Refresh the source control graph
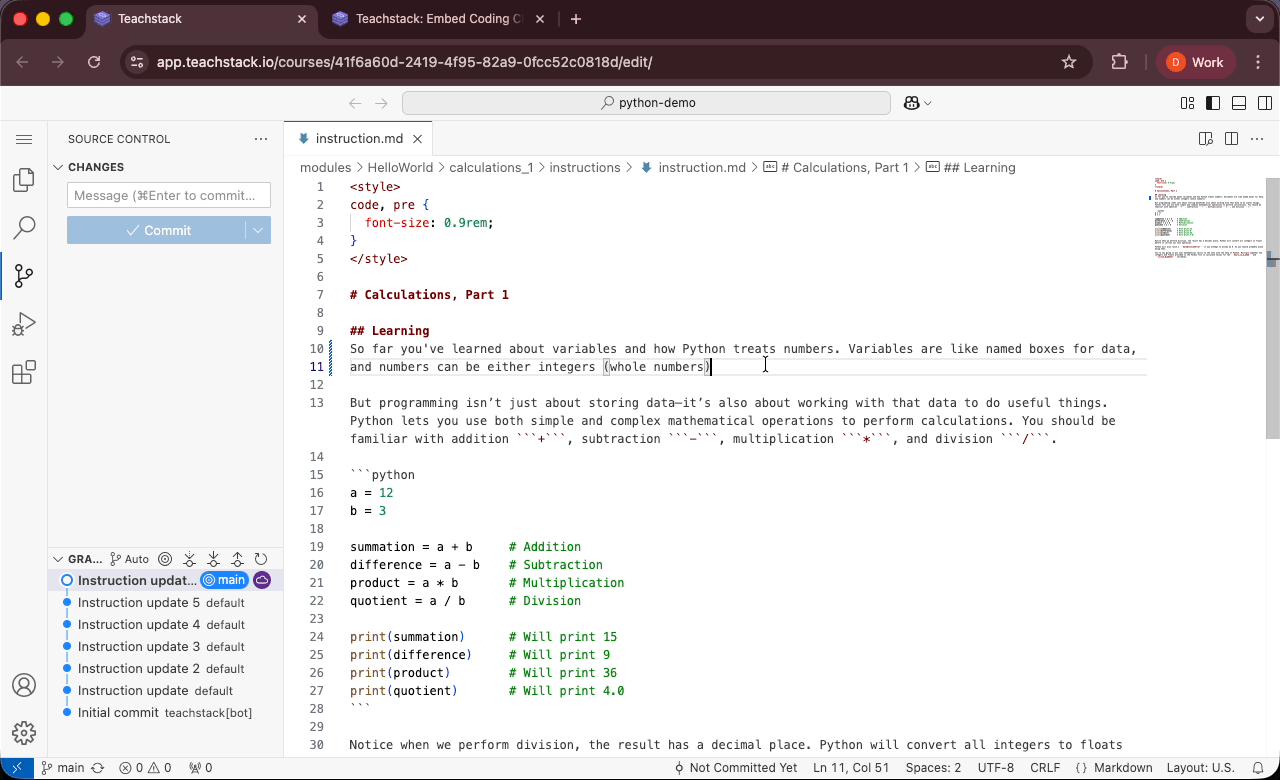1280x780 pixels. [x=261, y=559]
